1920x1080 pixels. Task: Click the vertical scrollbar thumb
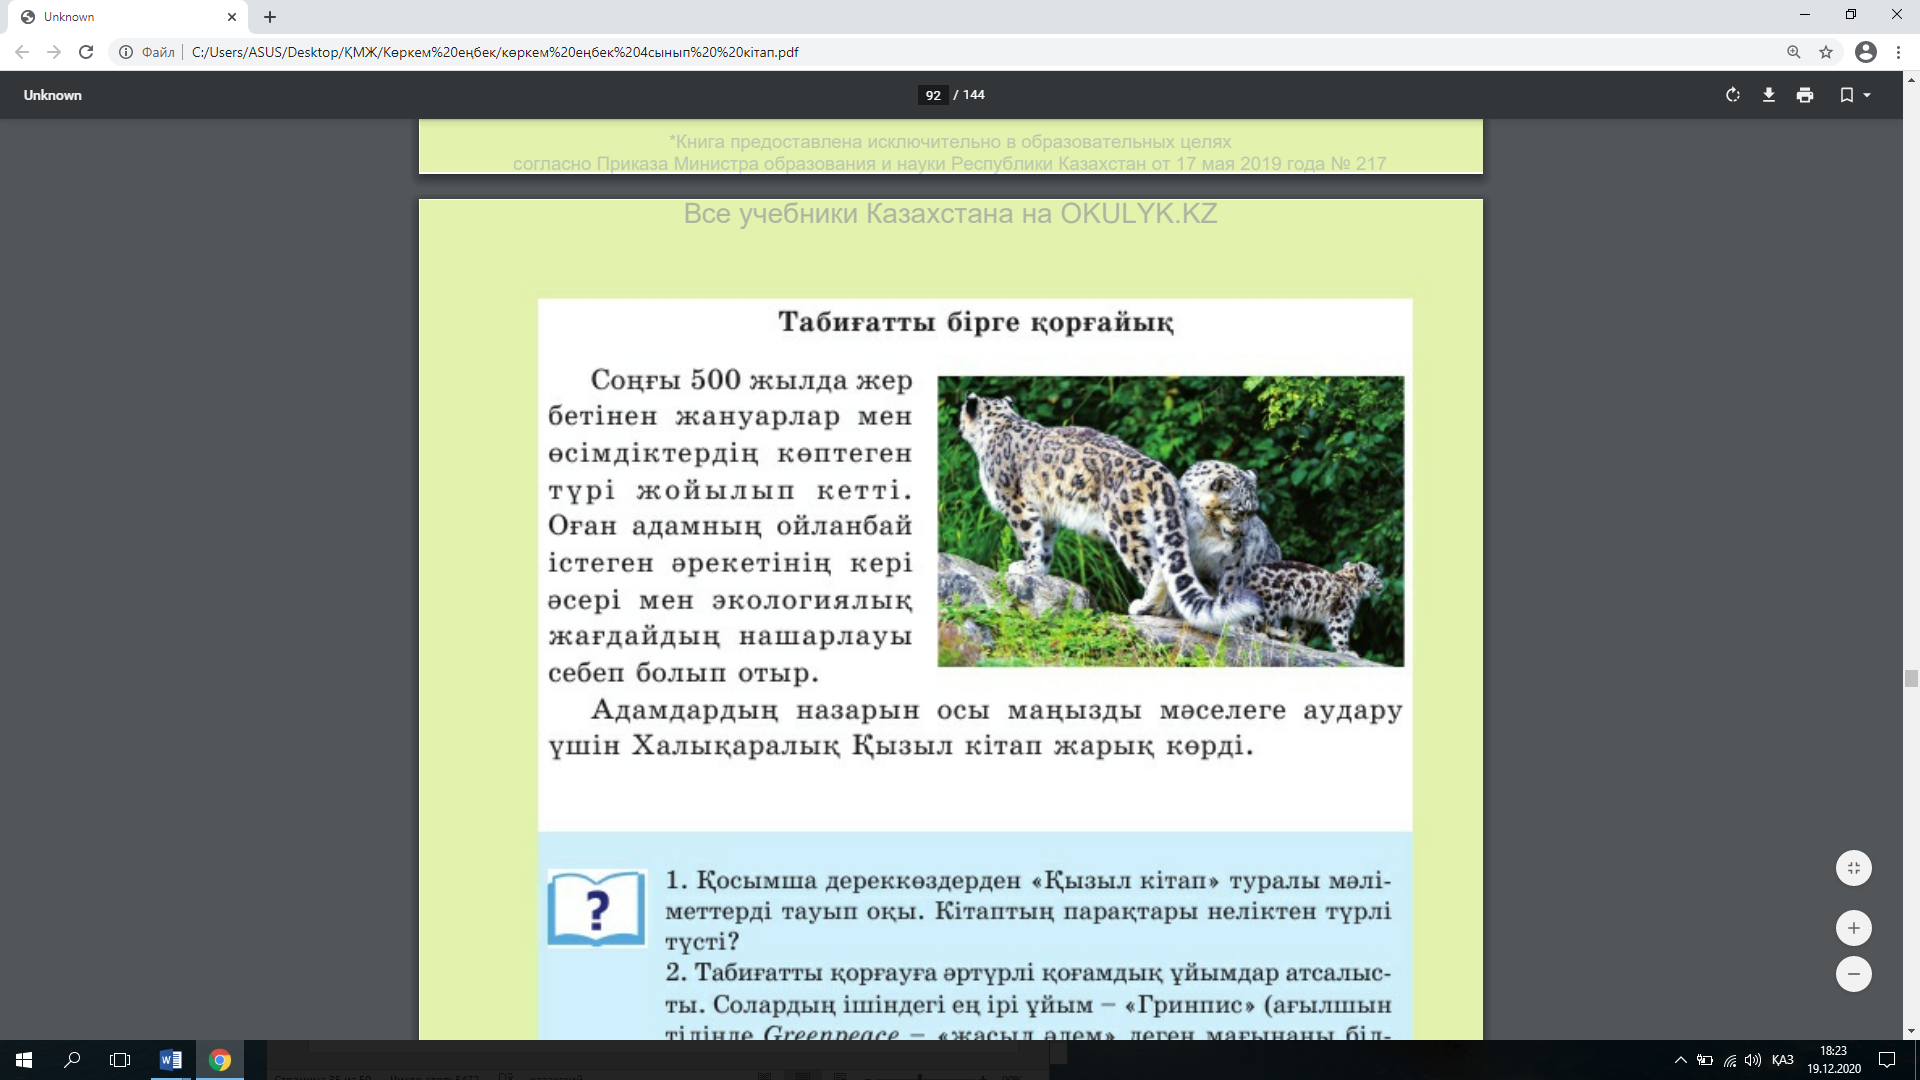point(1911,679)
